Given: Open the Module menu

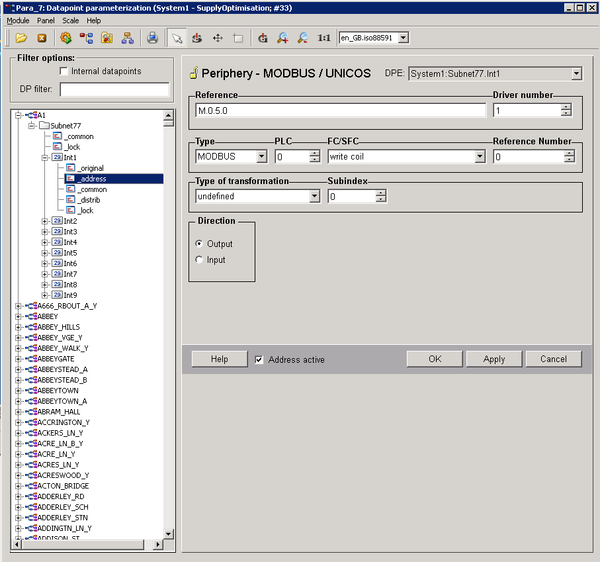Looking at the screenshot, I should 18,20.
